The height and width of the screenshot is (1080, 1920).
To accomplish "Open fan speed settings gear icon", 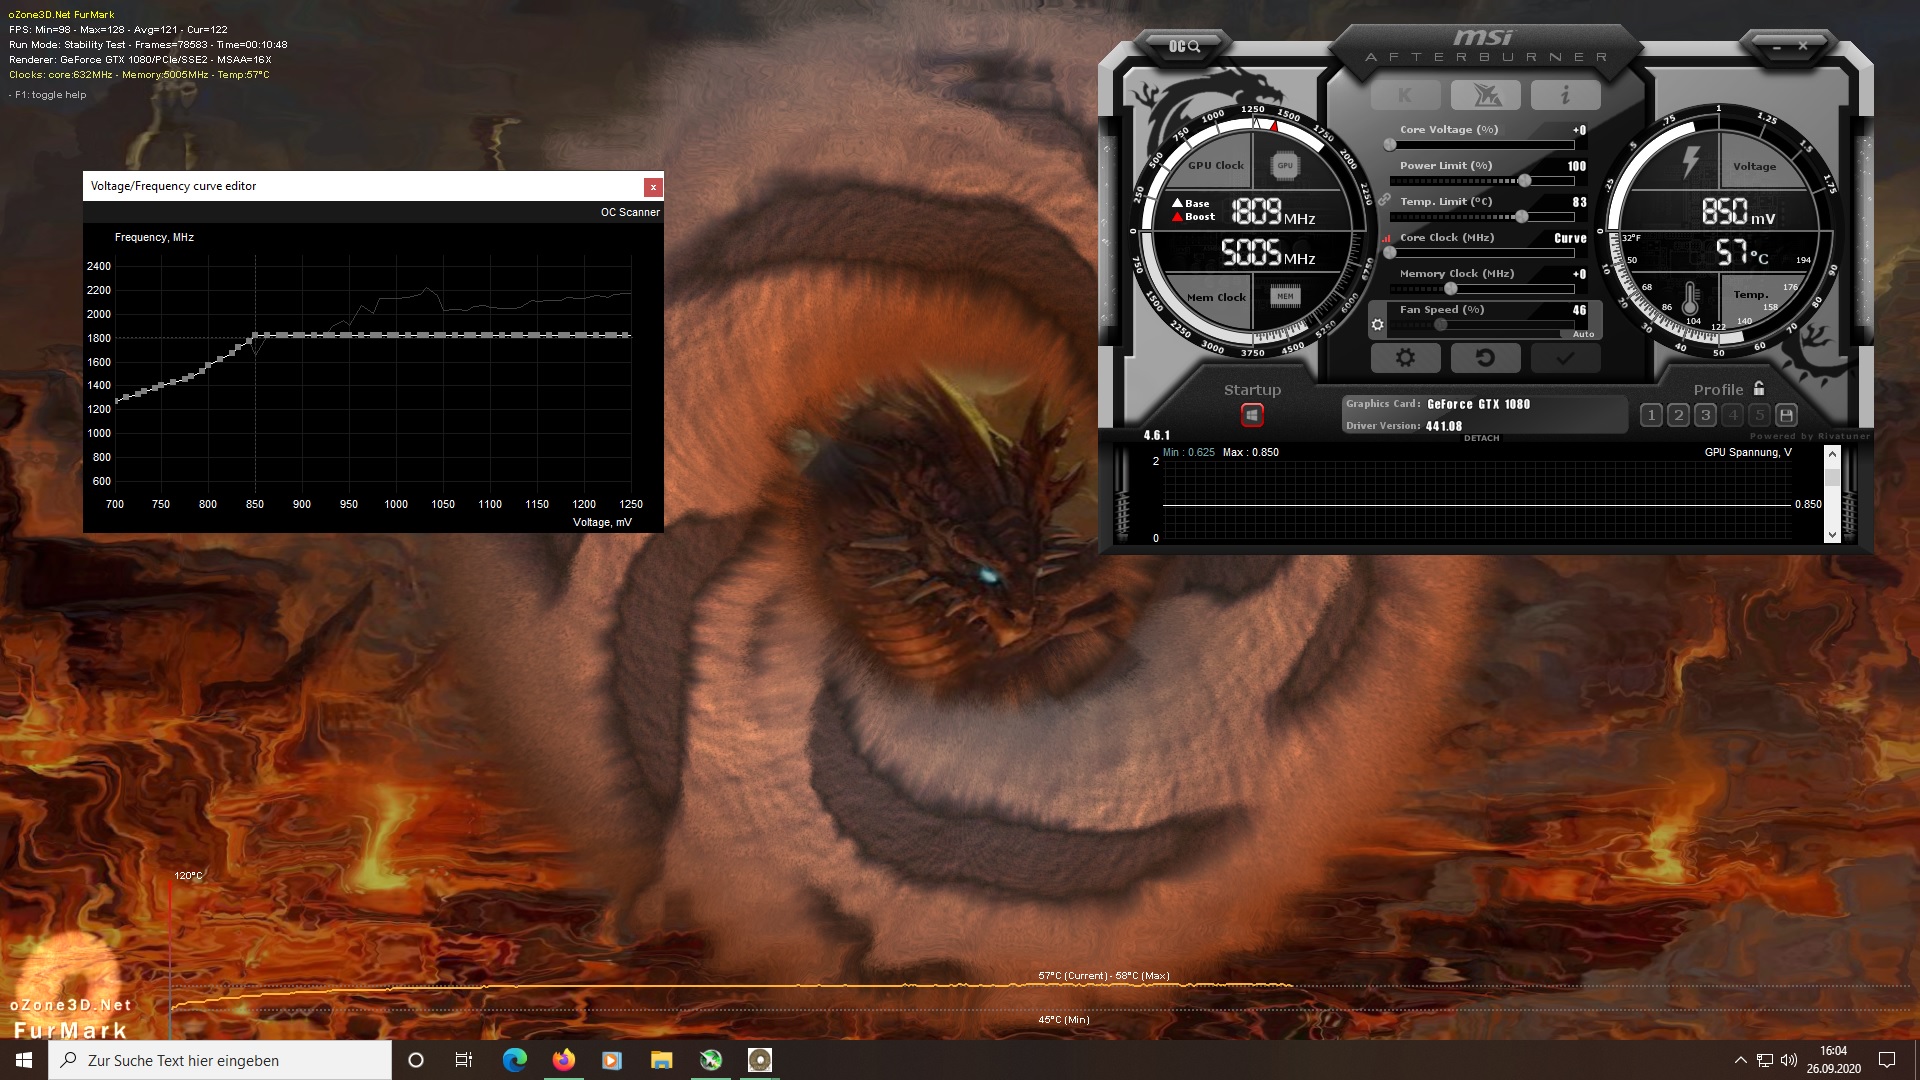I will click(x=1377, y=325).
